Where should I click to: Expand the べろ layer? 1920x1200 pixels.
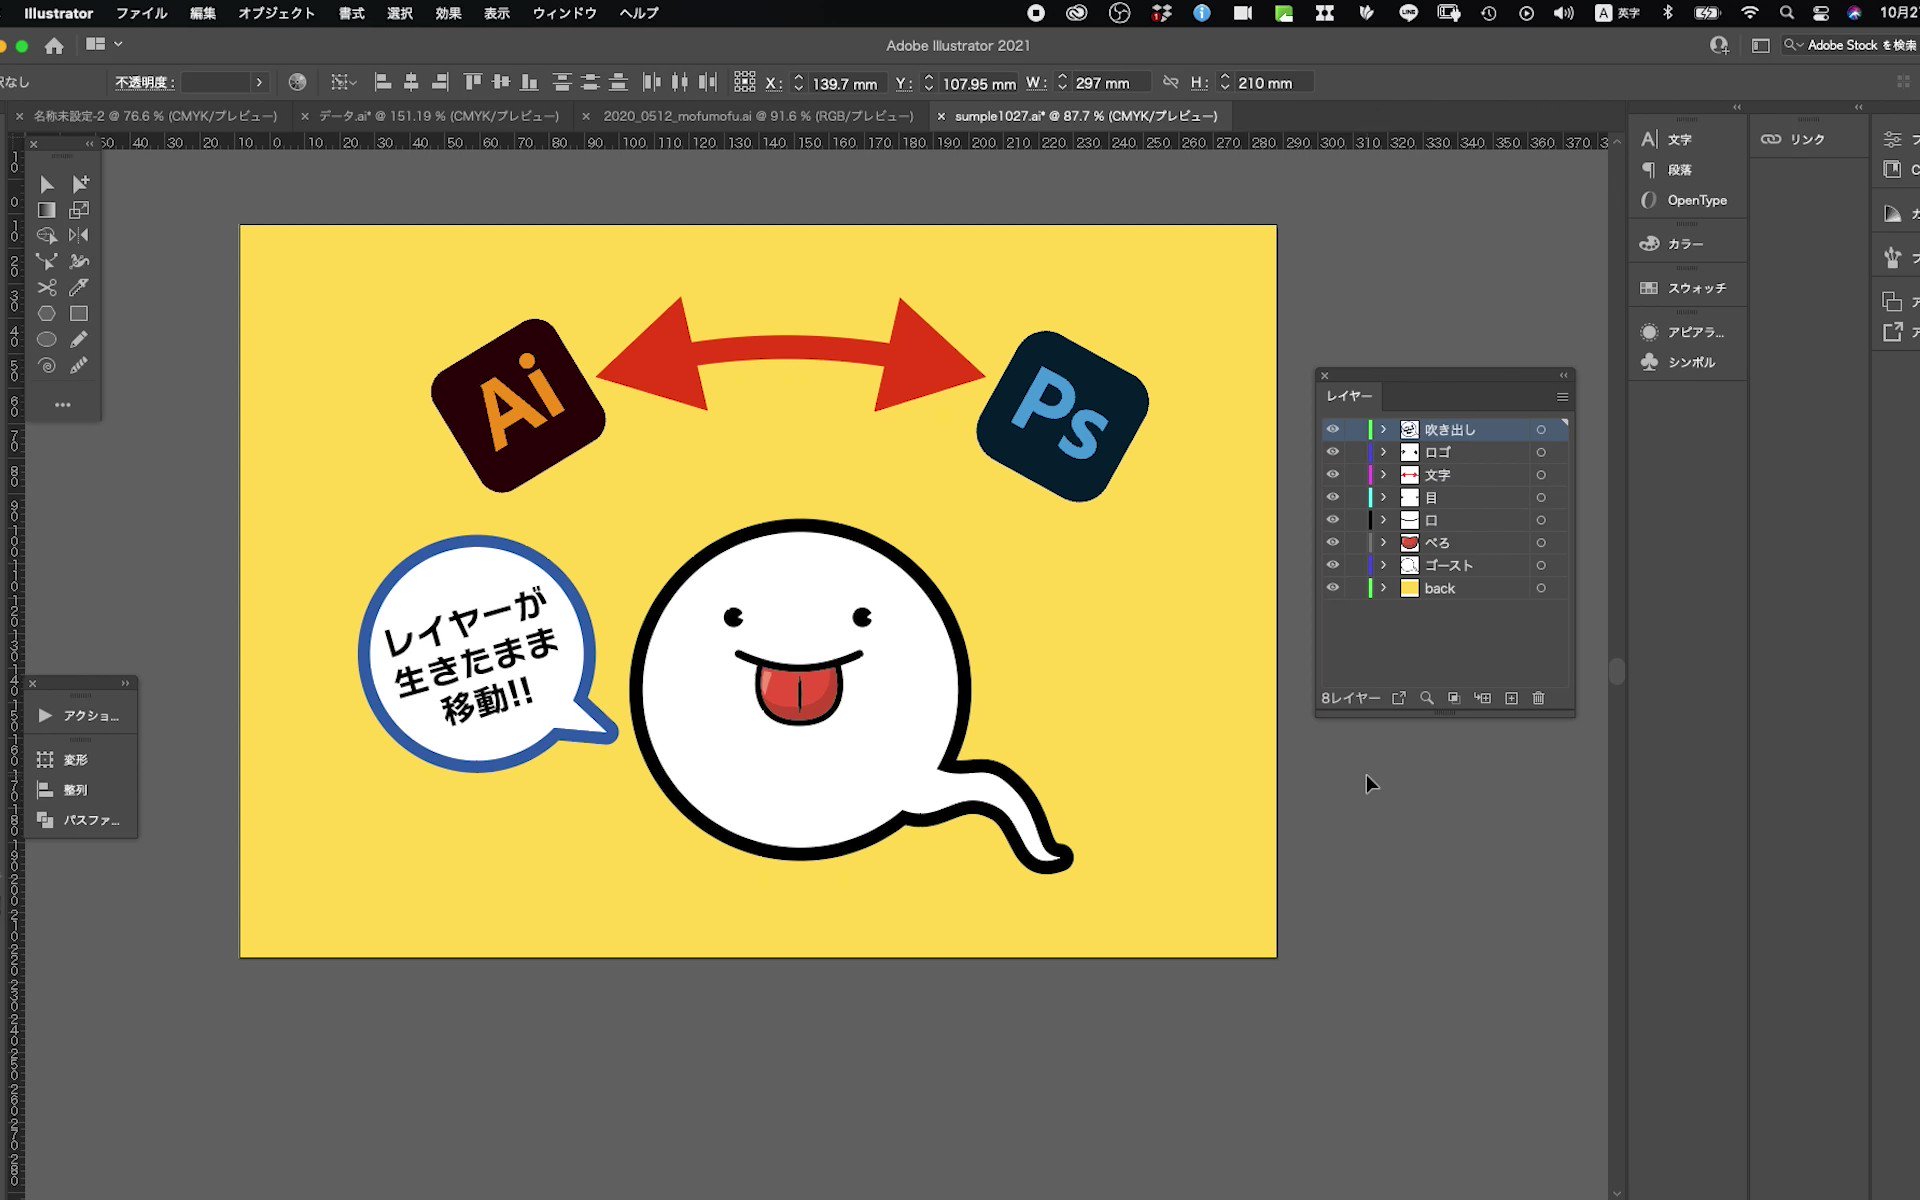tap(1384, 542)
